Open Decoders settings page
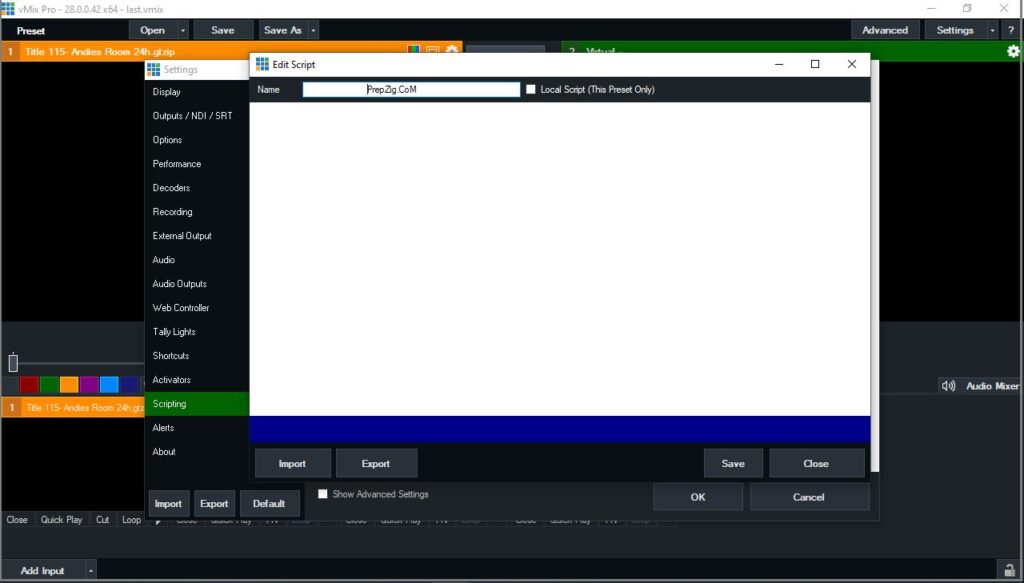This screenshot has height=583, width=1024. pyautogui.click(x=197, y=188)
